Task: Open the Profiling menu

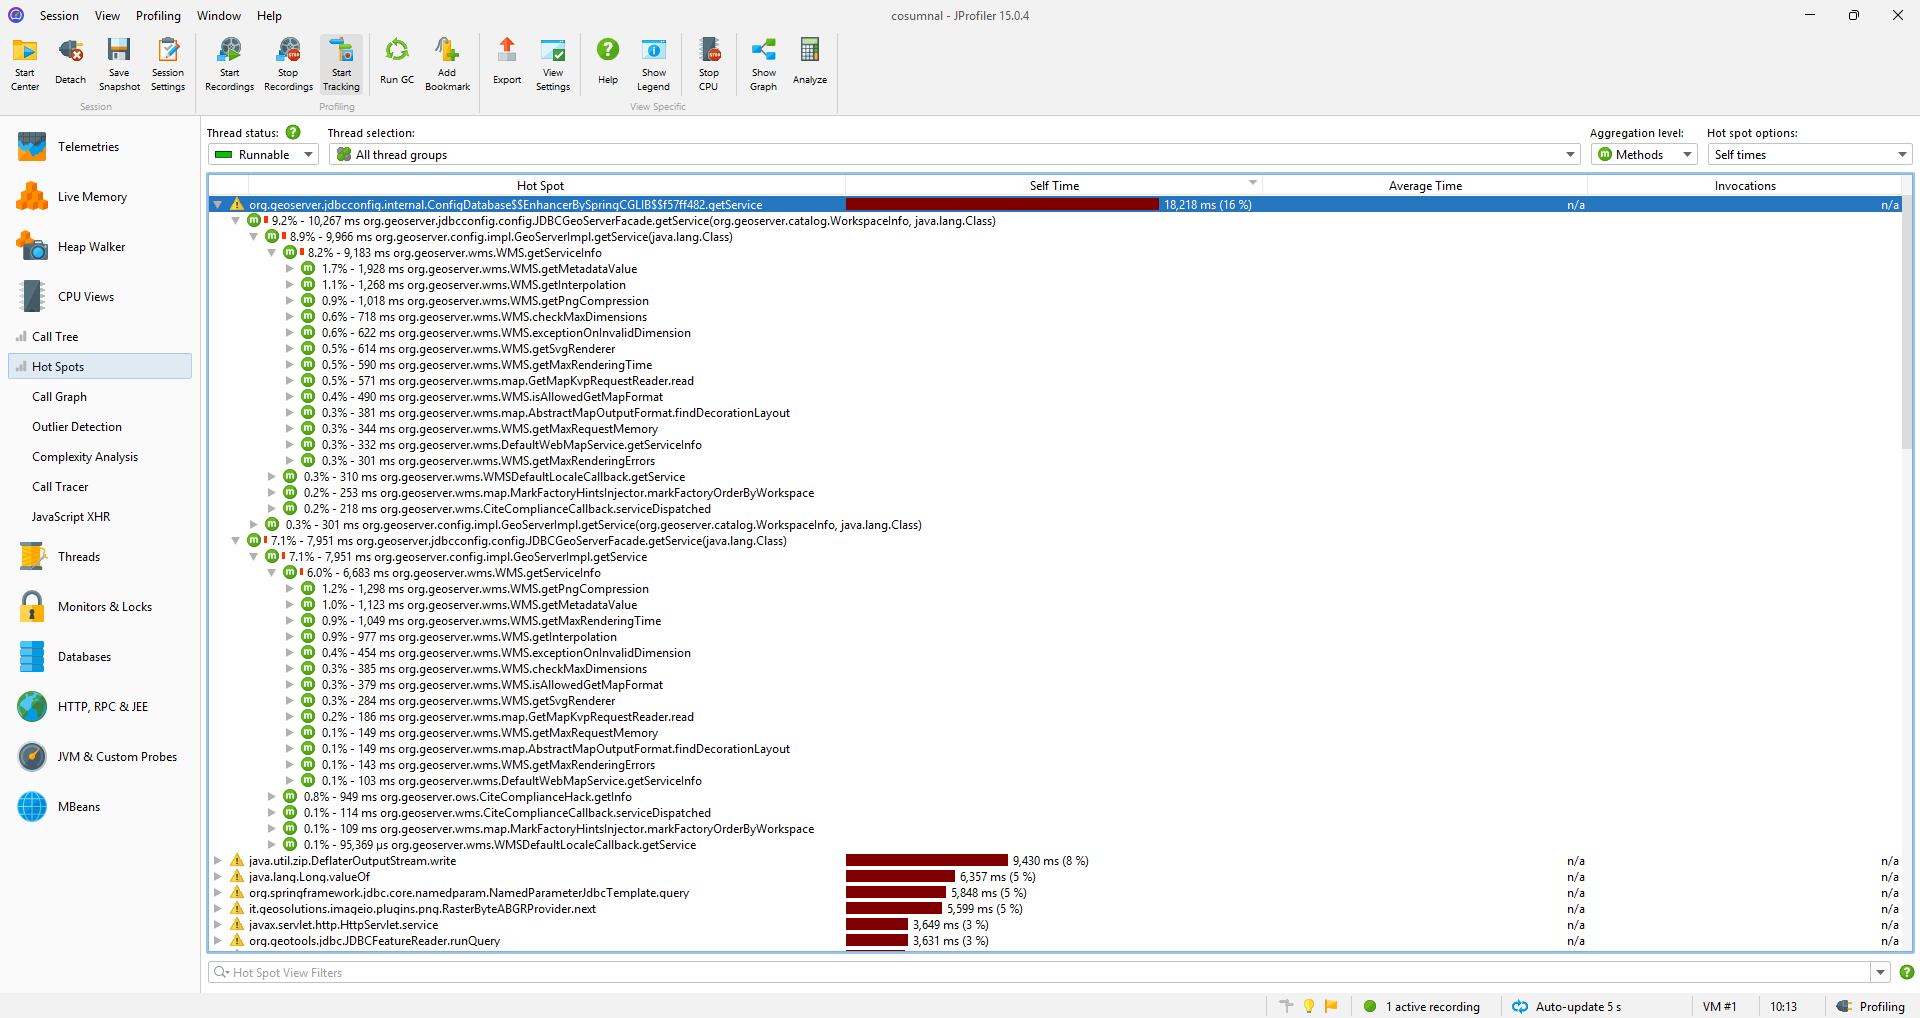Action: click(158, 16)
